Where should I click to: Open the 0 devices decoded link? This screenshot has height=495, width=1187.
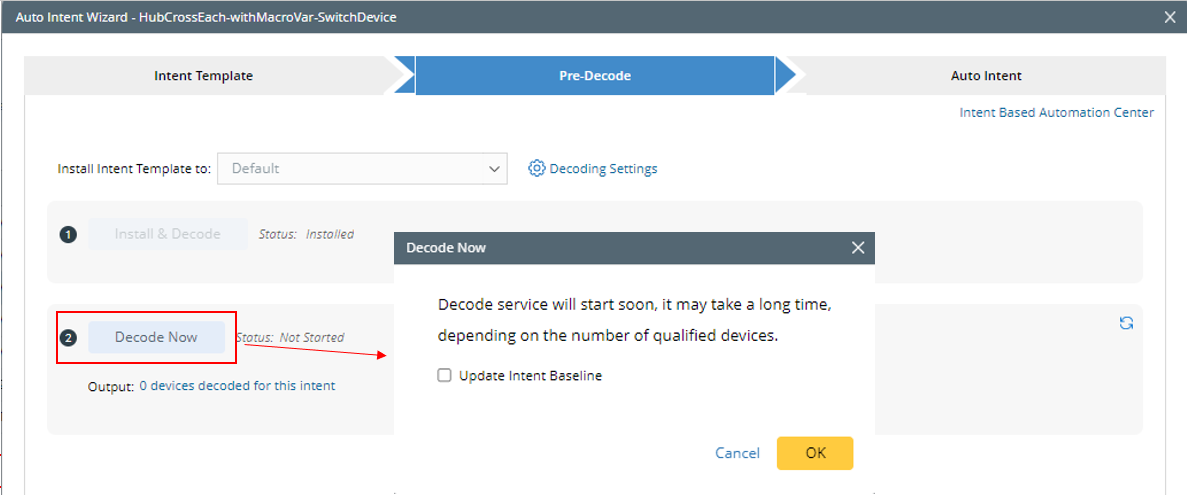[237, 386]
